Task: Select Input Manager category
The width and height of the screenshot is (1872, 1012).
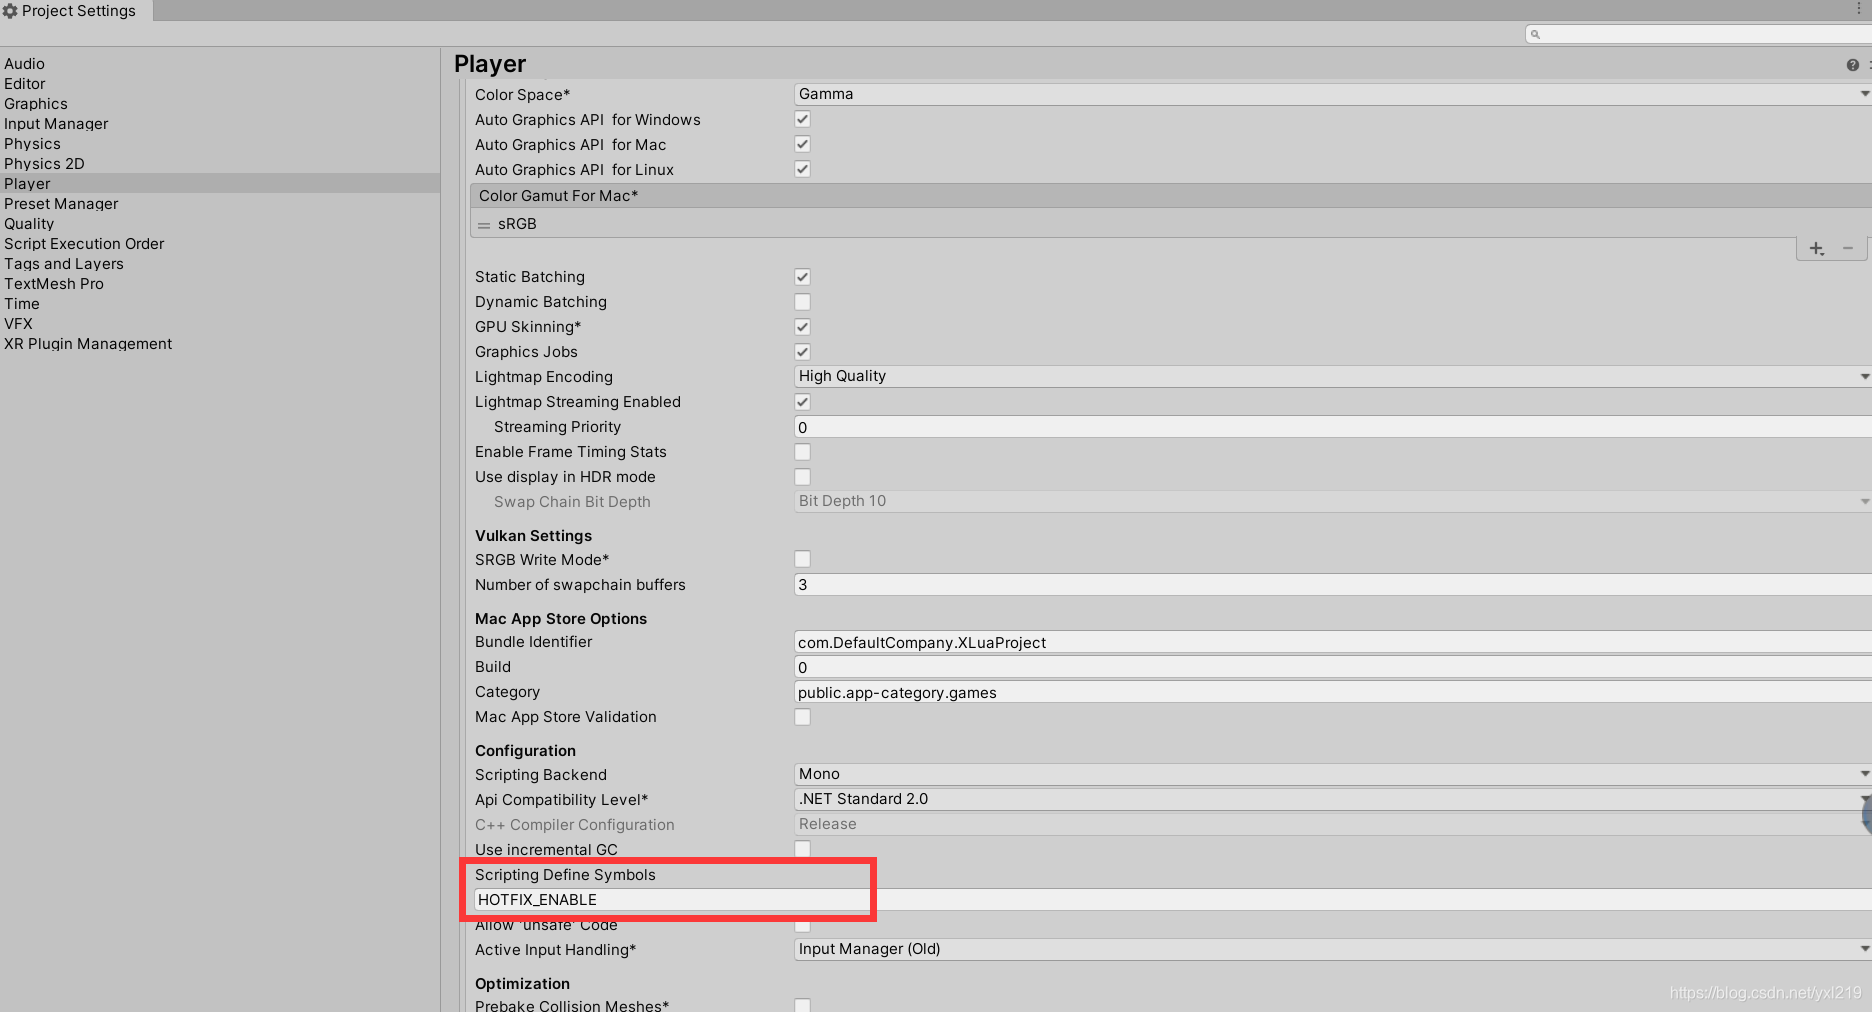Action: (x=220, y=124)
